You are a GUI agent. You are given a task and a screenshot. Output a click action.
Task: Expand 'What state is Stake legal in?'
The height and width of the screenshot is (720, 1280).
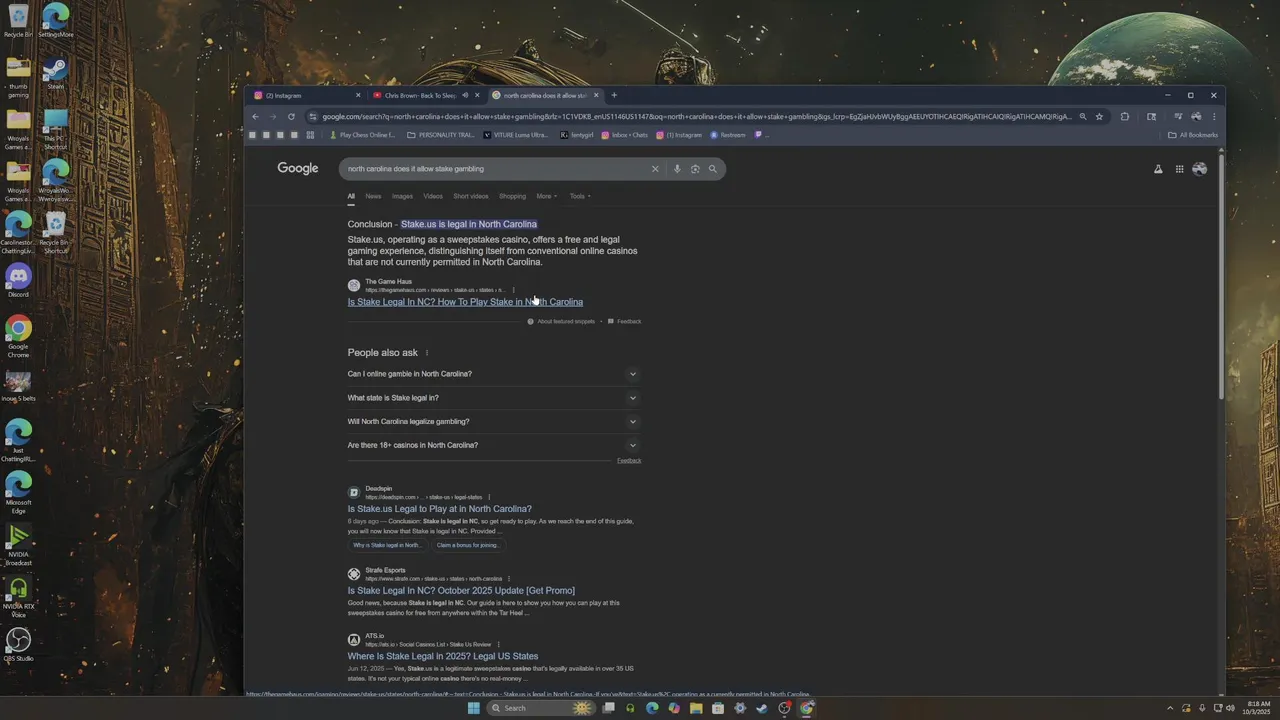(x=494, y=398)
